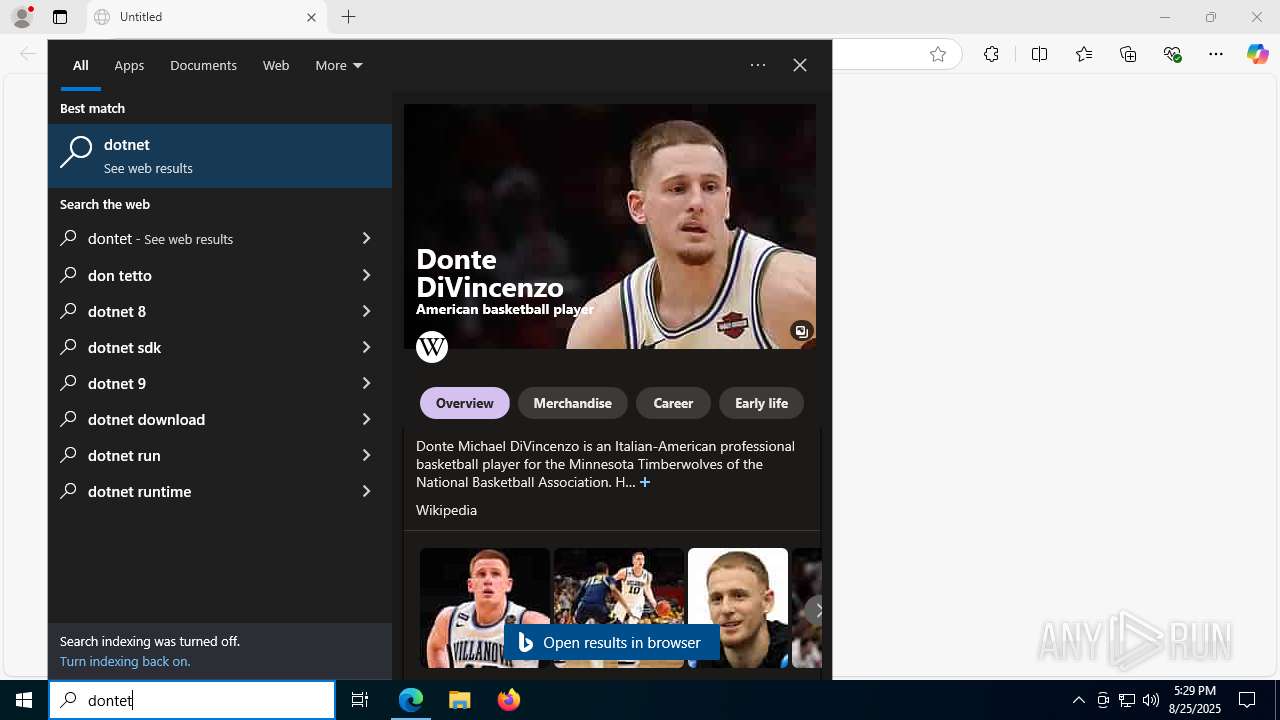Open the Wikipedia source link

446,510
